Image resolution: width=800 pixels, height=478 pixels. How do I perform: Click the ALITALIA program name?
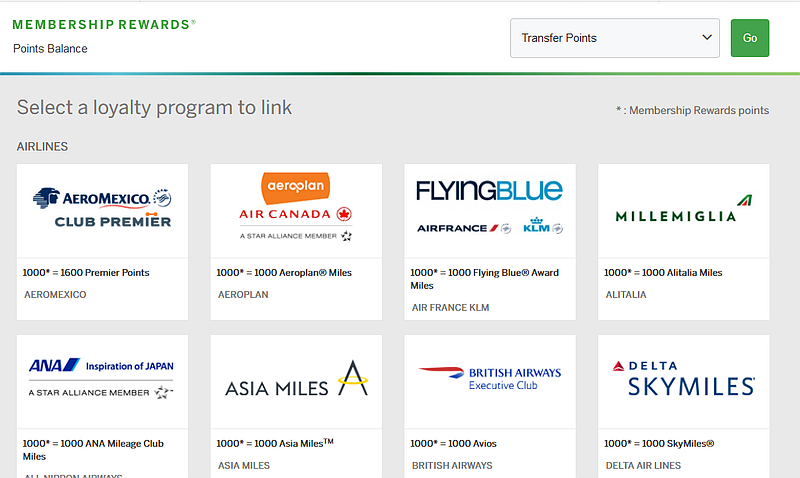pyautogui.click(x=626, y=294)
